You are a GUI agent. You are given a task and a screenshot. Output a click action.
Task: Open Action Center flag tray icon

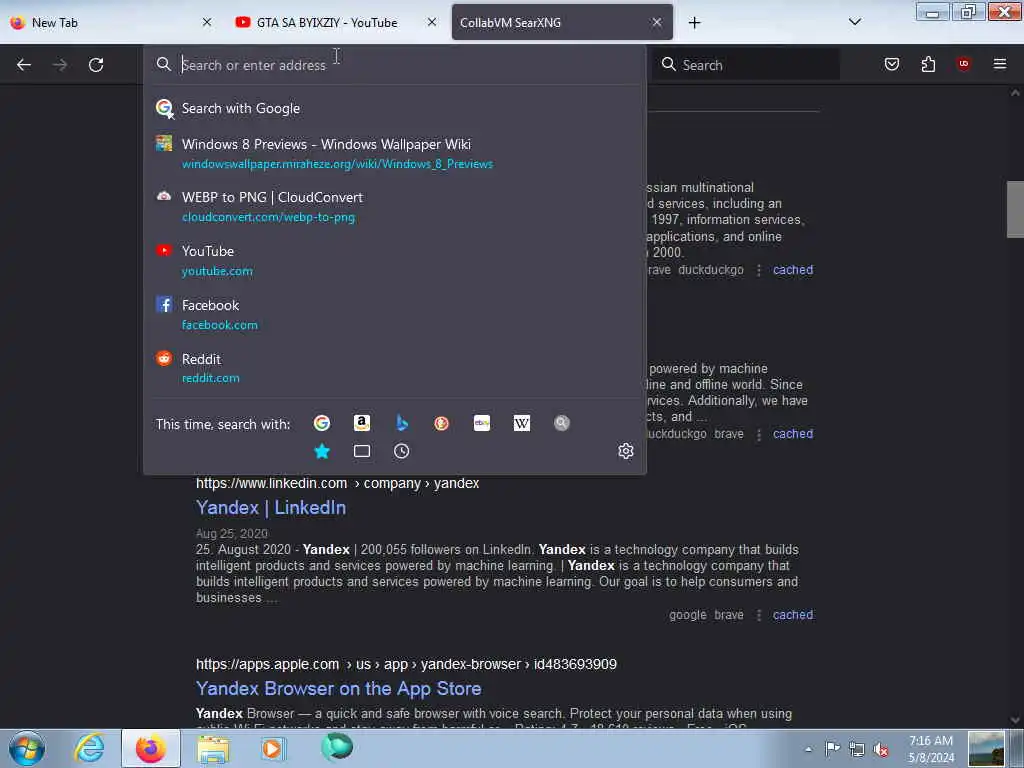832,748
